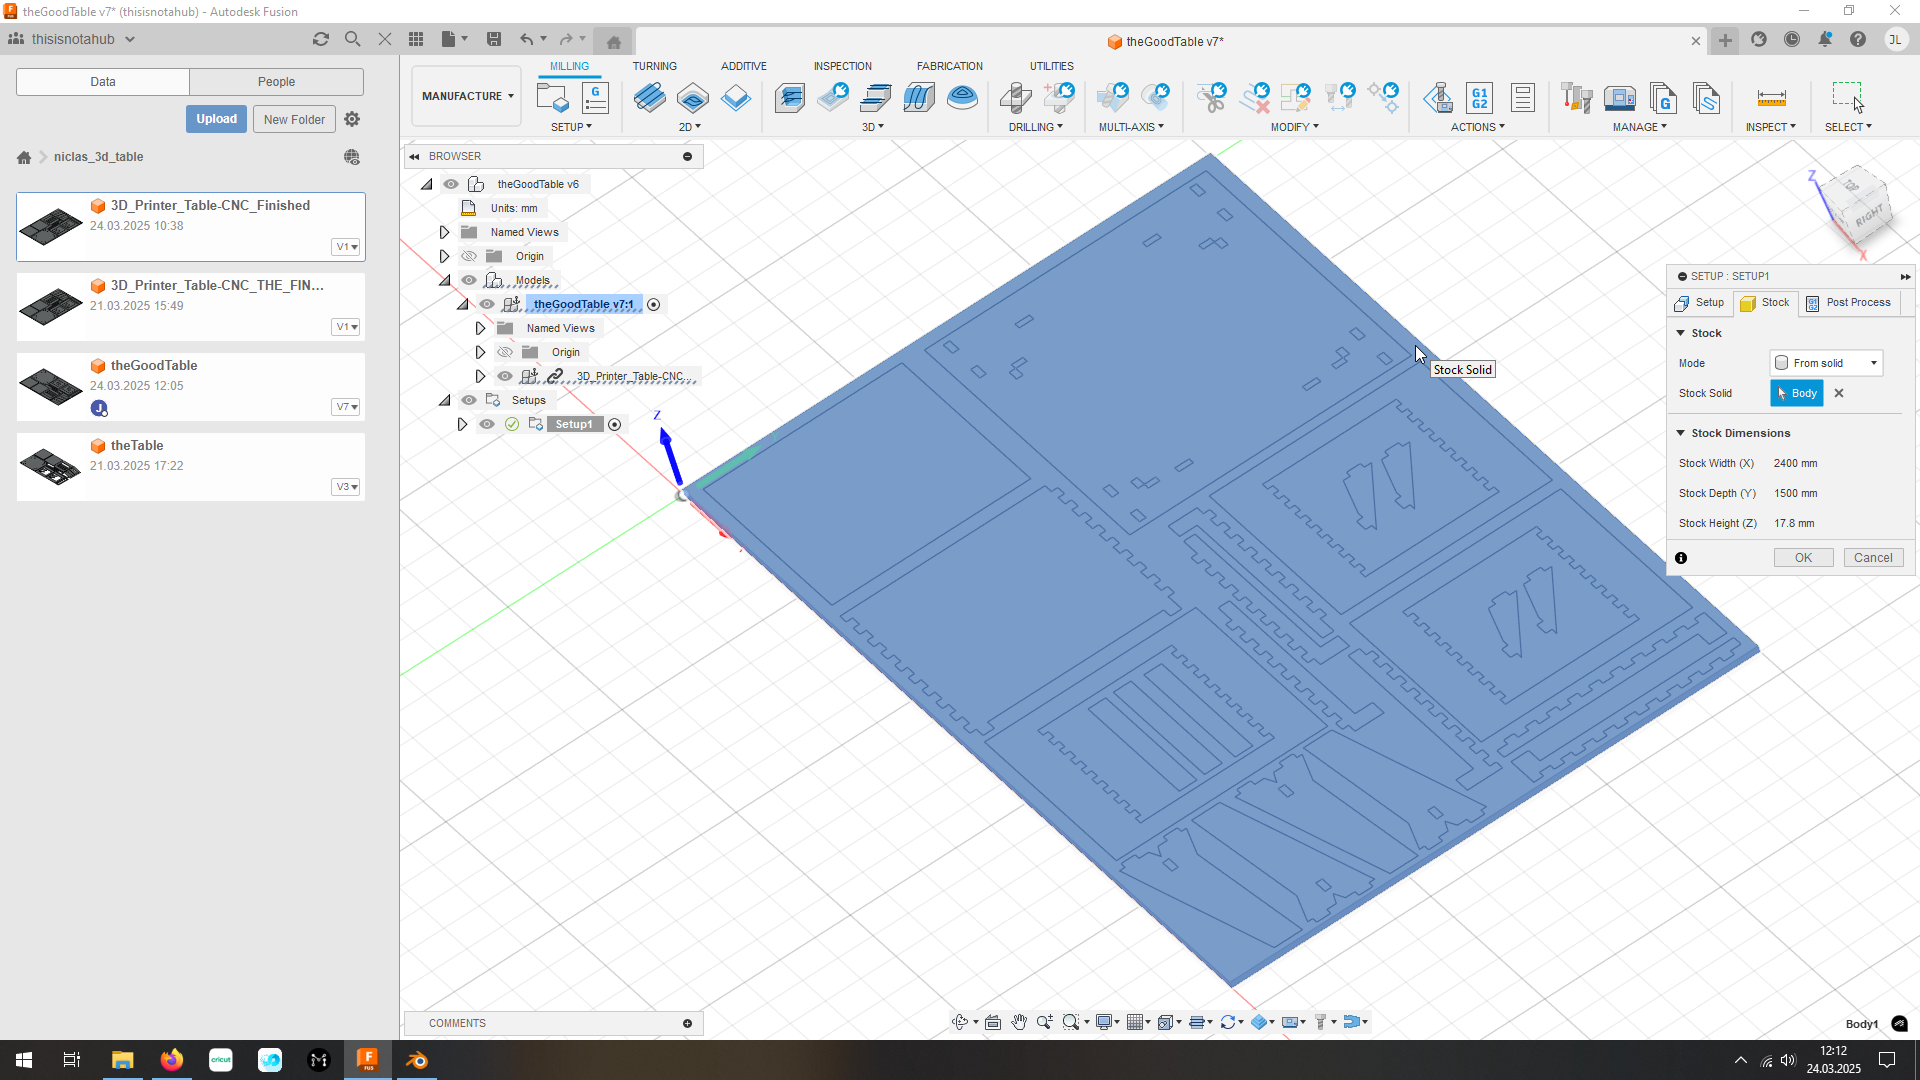Open data panel settings gear
1920x1080 pixels.
coord(352,119)
